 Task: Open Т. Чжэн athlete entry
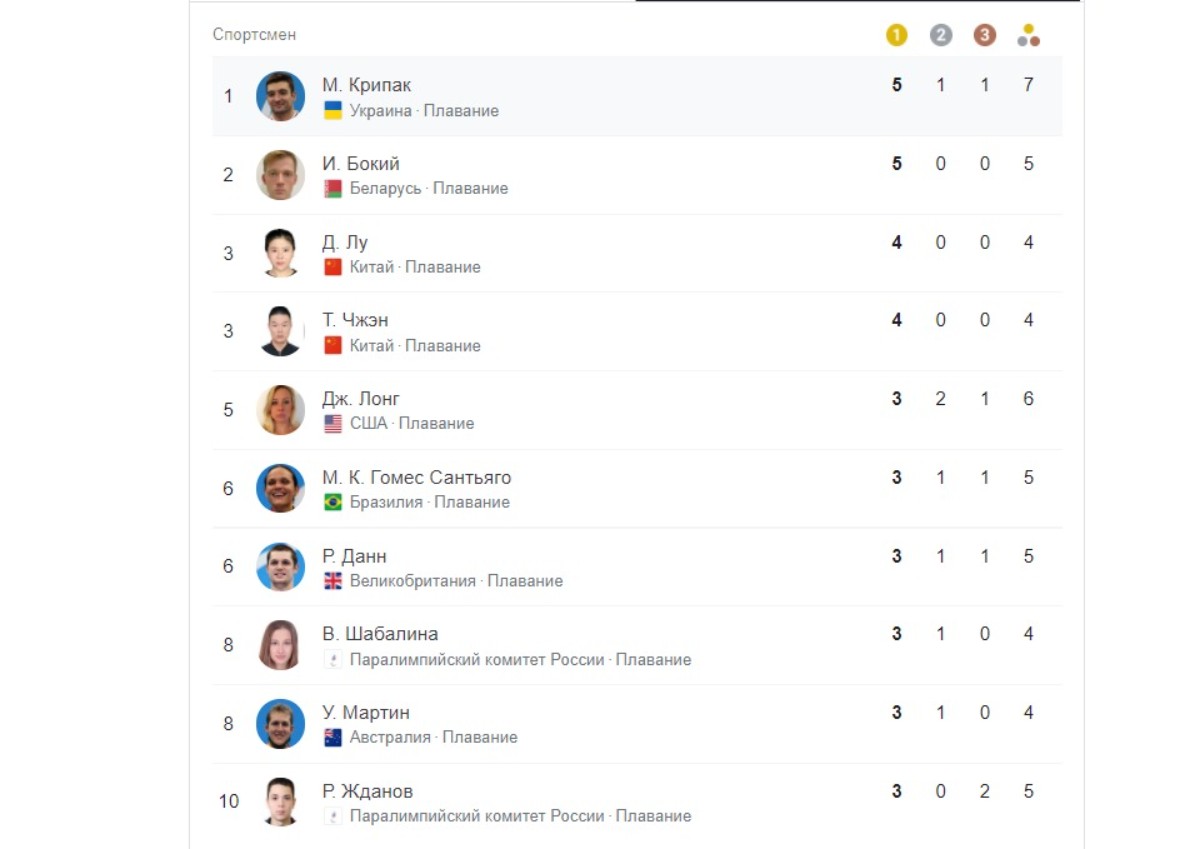click(355, 320)
